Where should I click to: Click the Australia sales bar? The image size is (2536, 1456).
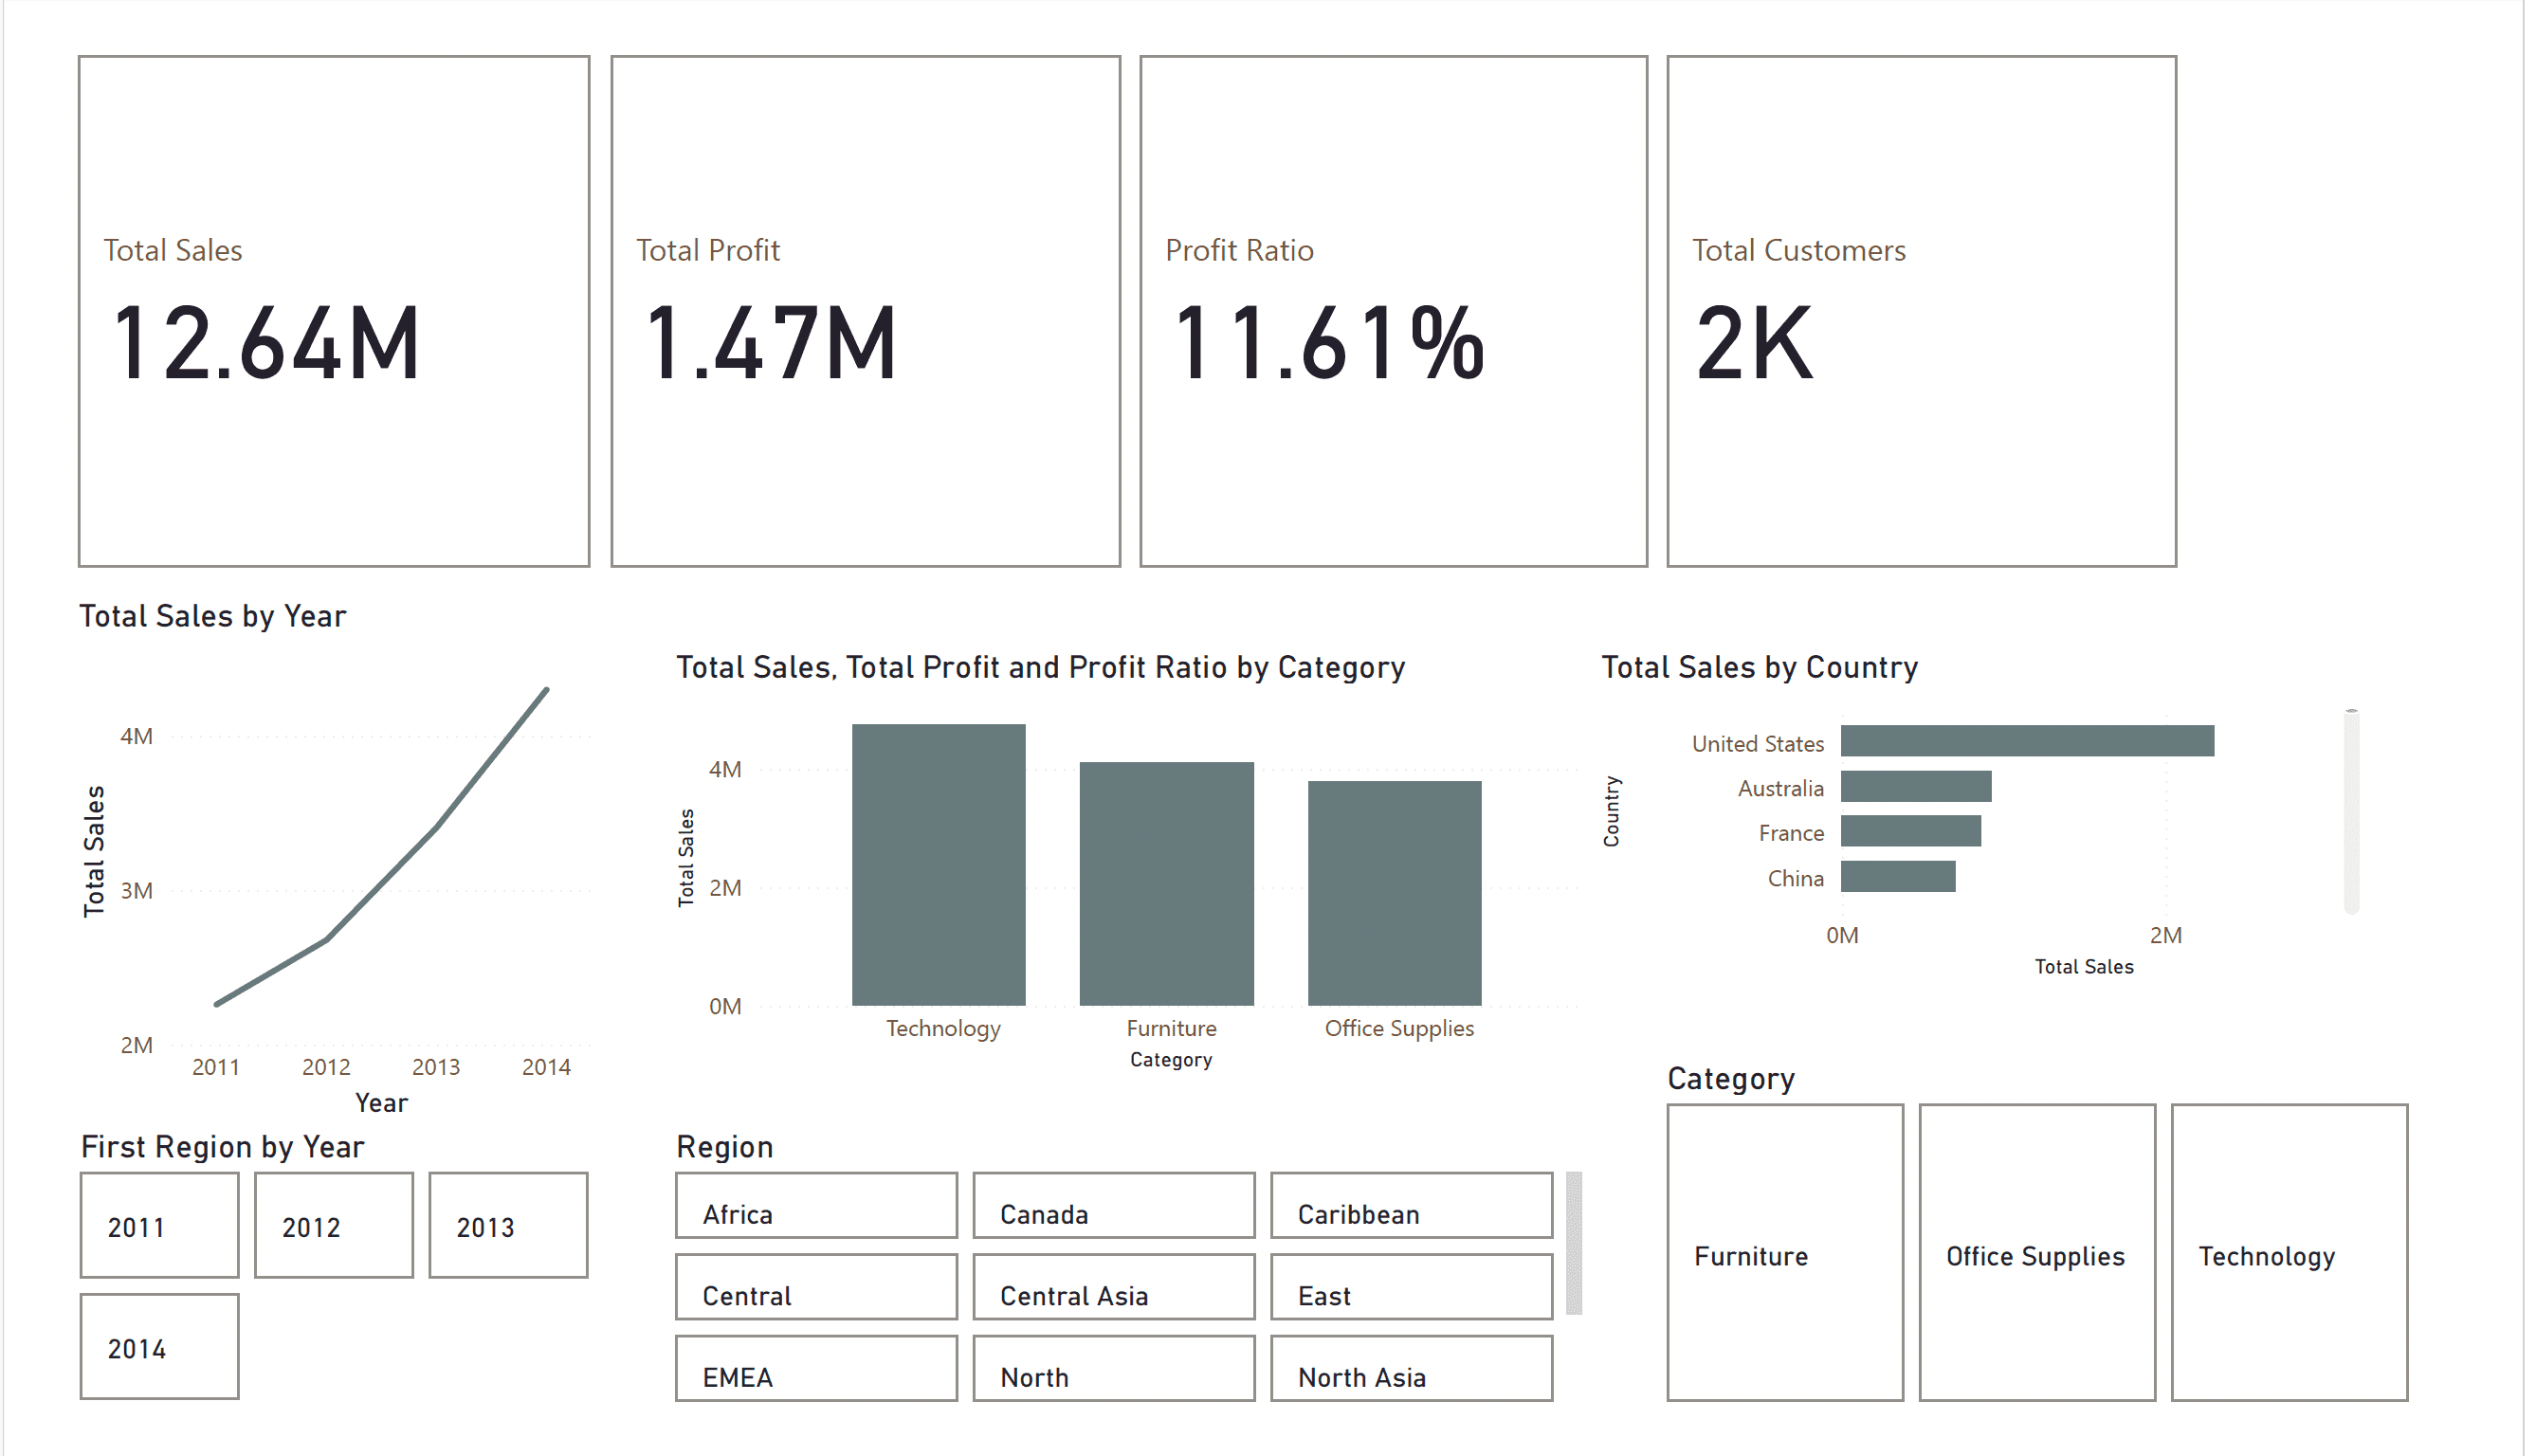[x=1915, y=788]
